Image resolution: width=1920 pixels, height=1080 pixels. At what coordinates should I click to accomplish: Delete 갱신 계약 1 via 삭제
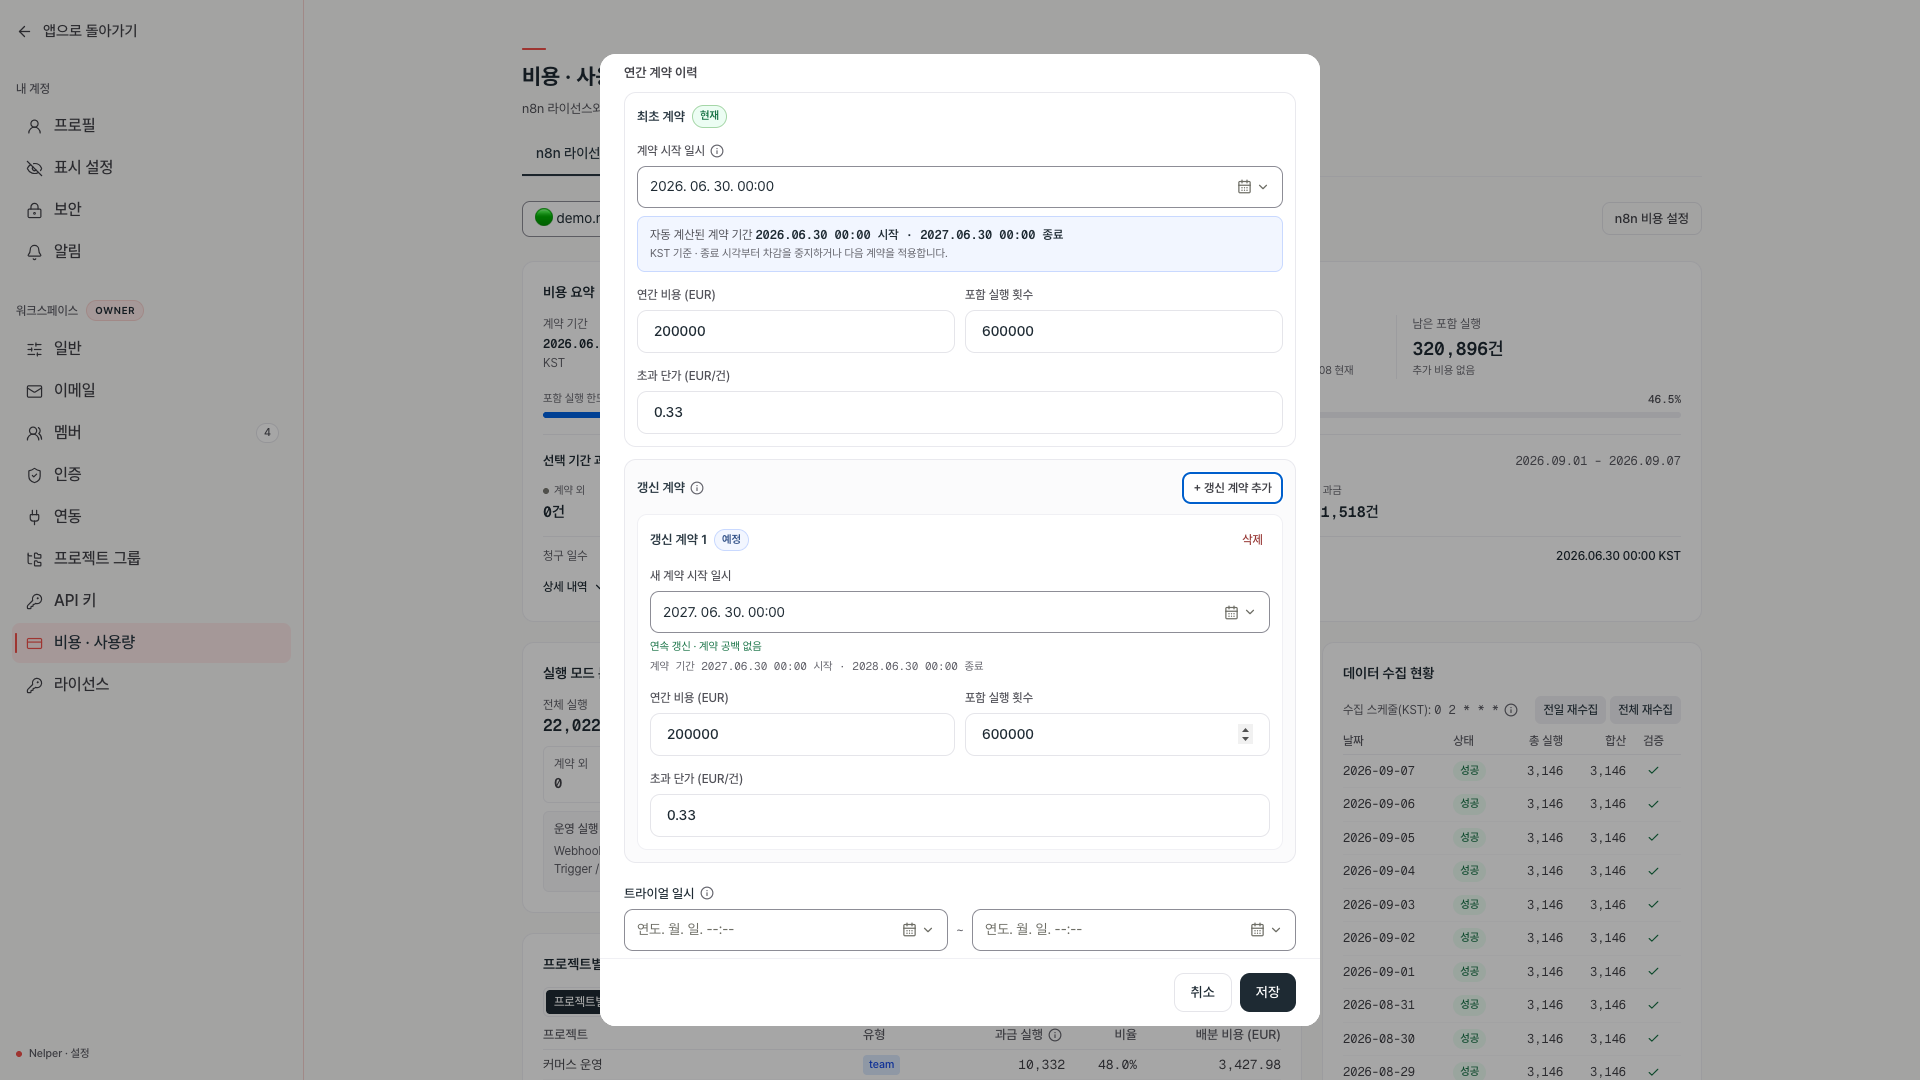coord(1252,540)
